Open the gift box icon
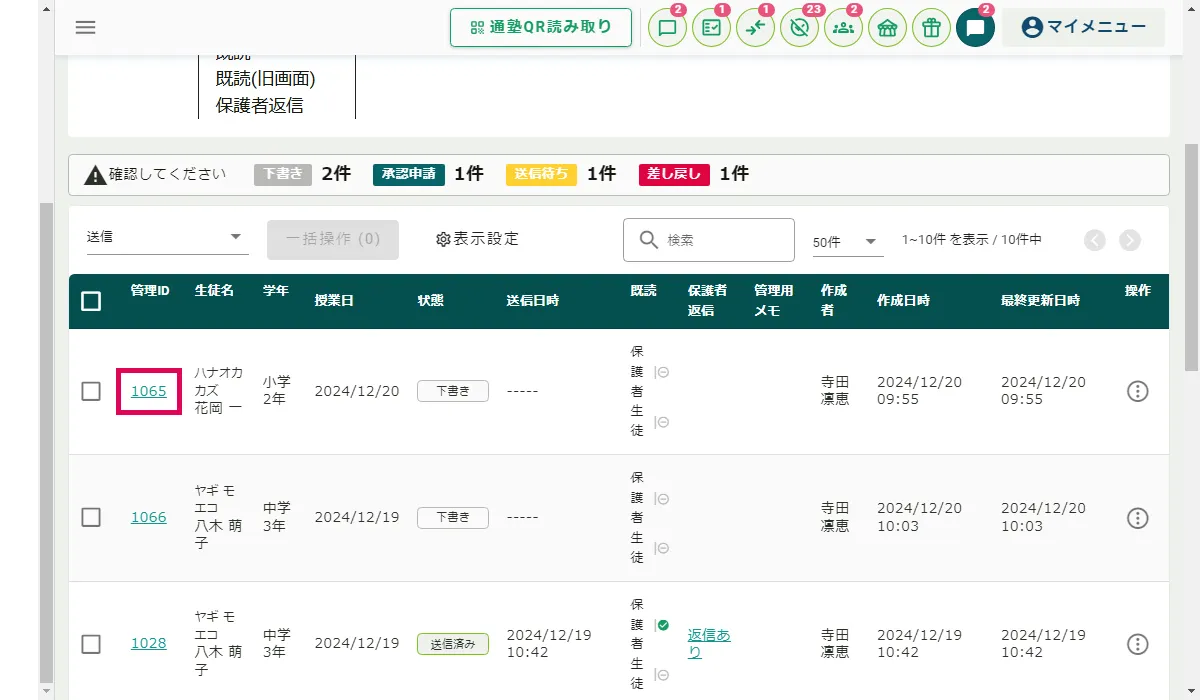Image resolution: width=1200 pixels, height=700 pixels. [x=931, y=28]
